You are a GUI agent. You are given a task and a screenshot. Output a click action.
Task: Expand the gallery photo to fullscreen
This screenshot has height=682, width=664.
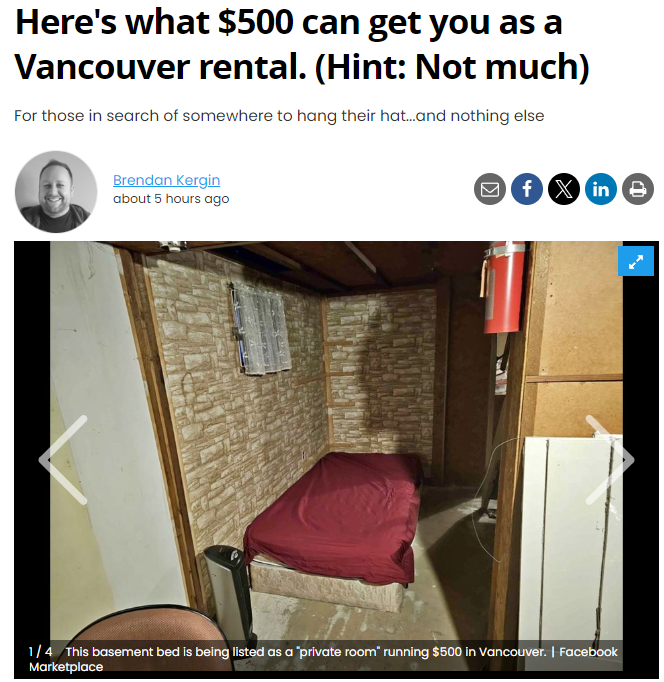[x=636, y=261]
